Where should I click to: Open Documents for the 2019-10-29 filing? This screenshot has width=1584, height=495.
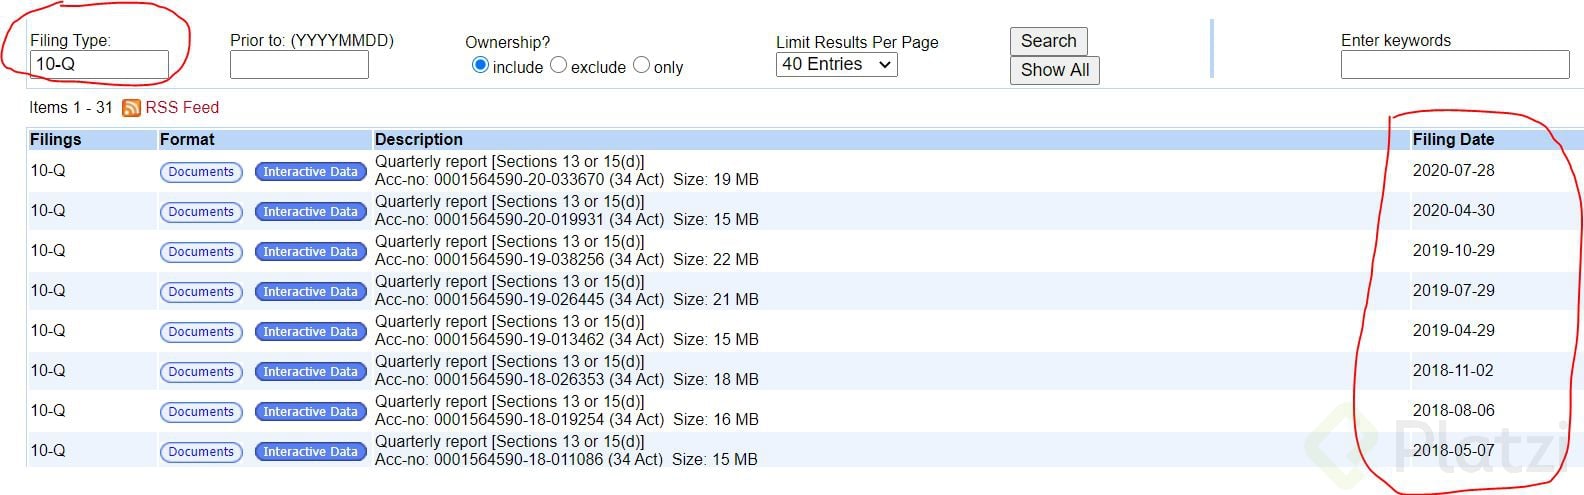pyautogui.click(x=201, y=252)
